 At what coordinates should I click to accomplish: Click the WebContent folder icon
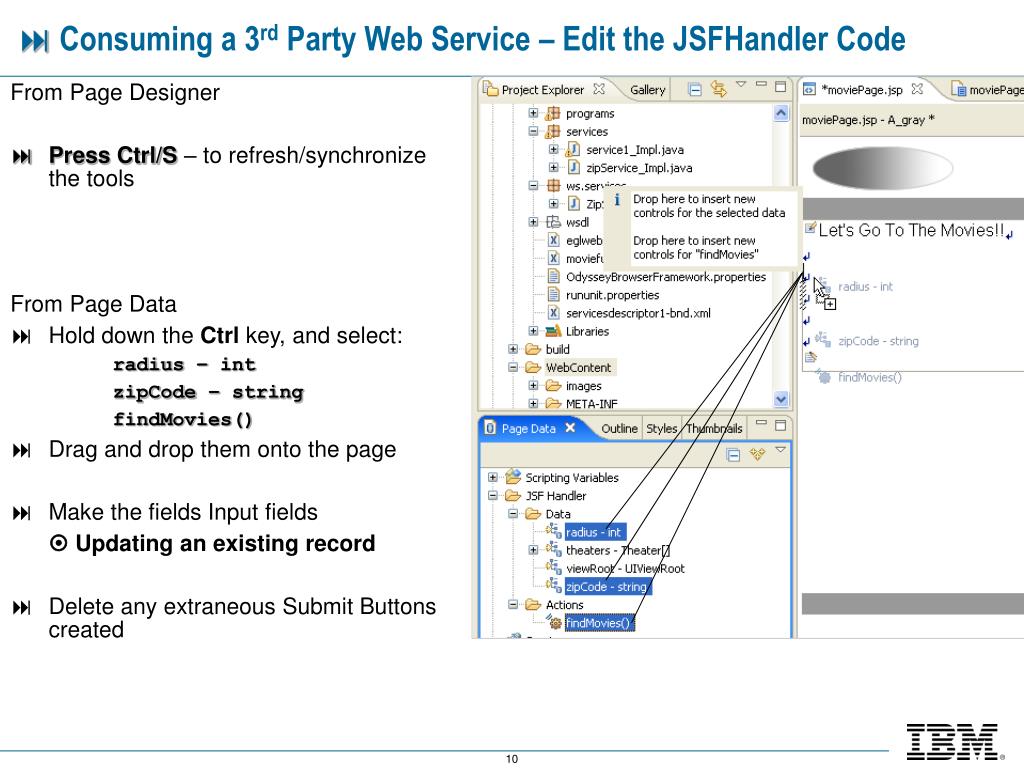pyautogui.click(x=533, y=368)
